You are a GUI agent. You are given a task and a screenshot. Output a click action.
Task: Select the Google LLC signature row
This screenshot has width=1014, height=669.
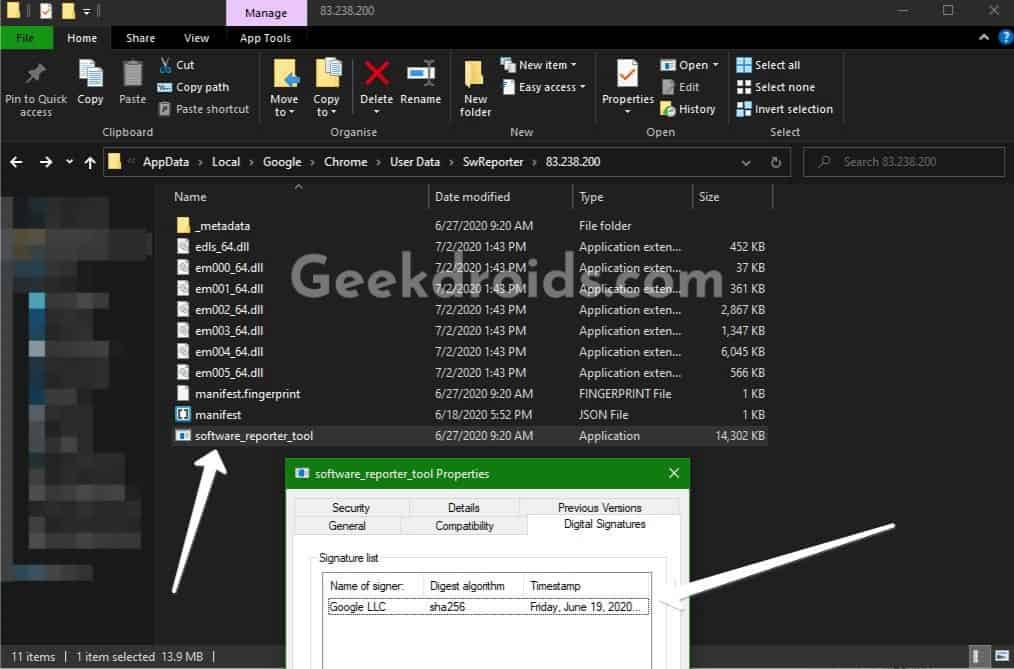(x=488, y=606)
